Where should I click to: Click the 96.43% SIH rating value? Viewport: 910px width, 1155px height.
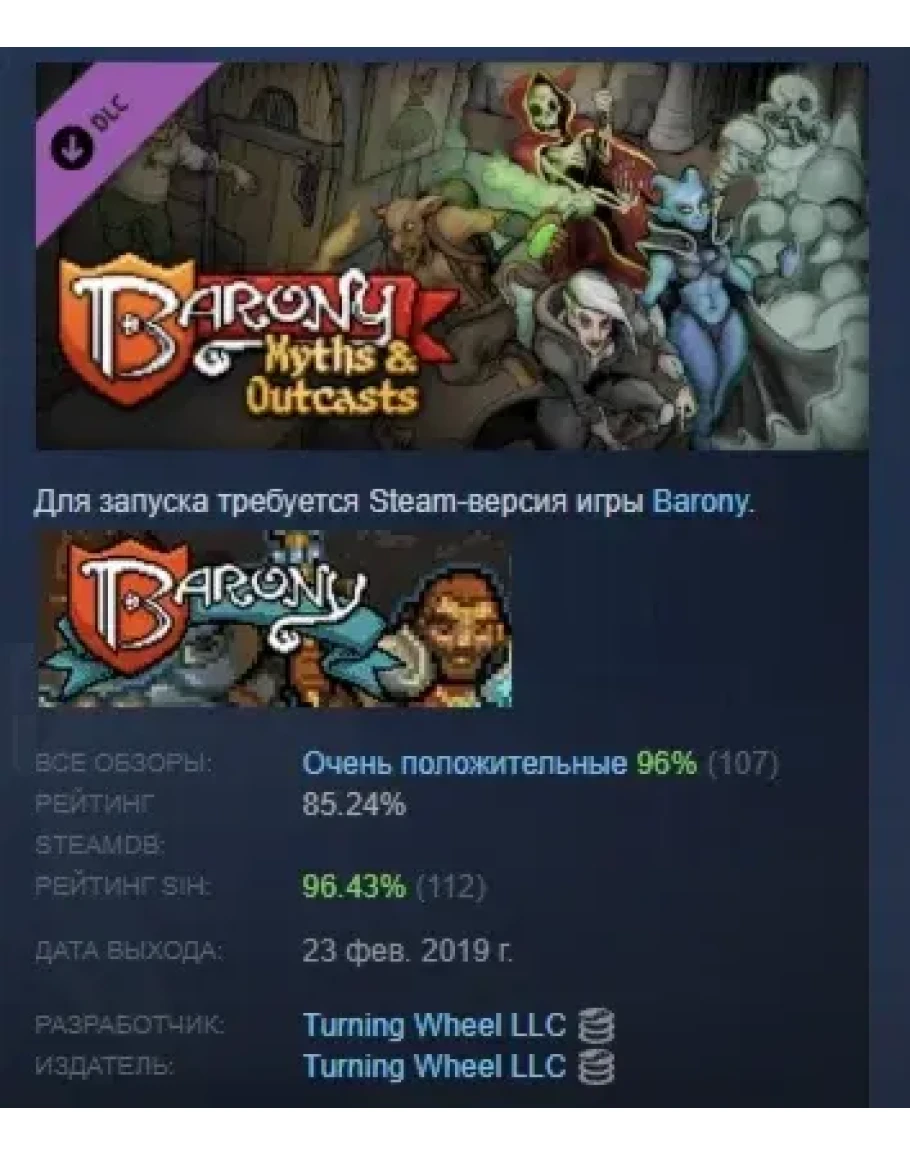click(x=354, y=886)
